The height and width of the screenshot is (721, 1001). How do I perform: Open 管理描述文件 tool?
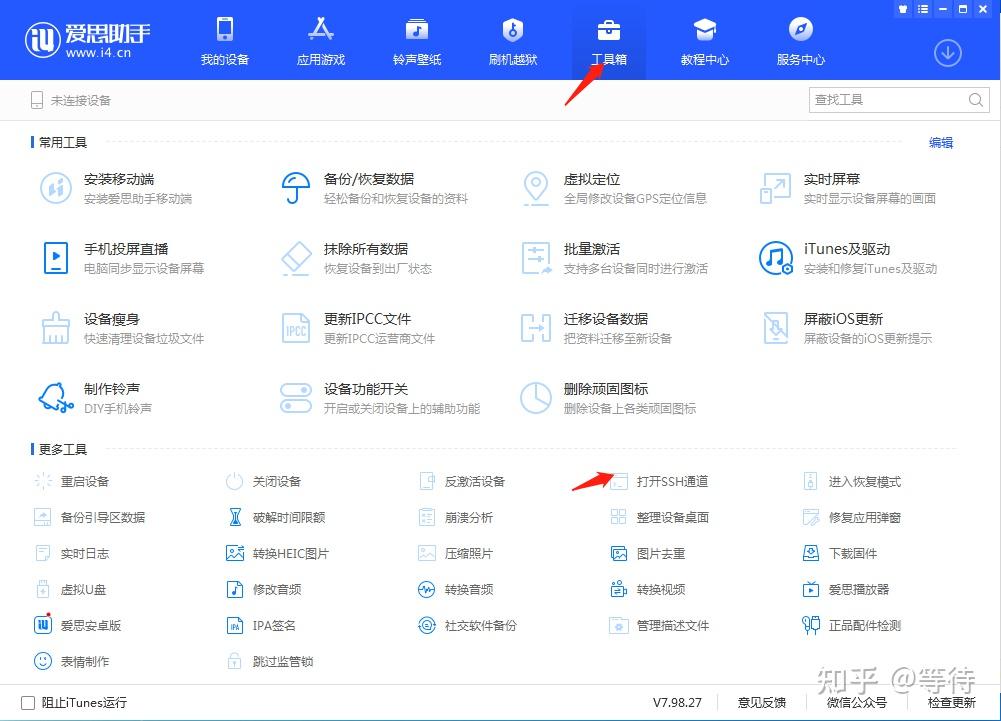[659, 625]
